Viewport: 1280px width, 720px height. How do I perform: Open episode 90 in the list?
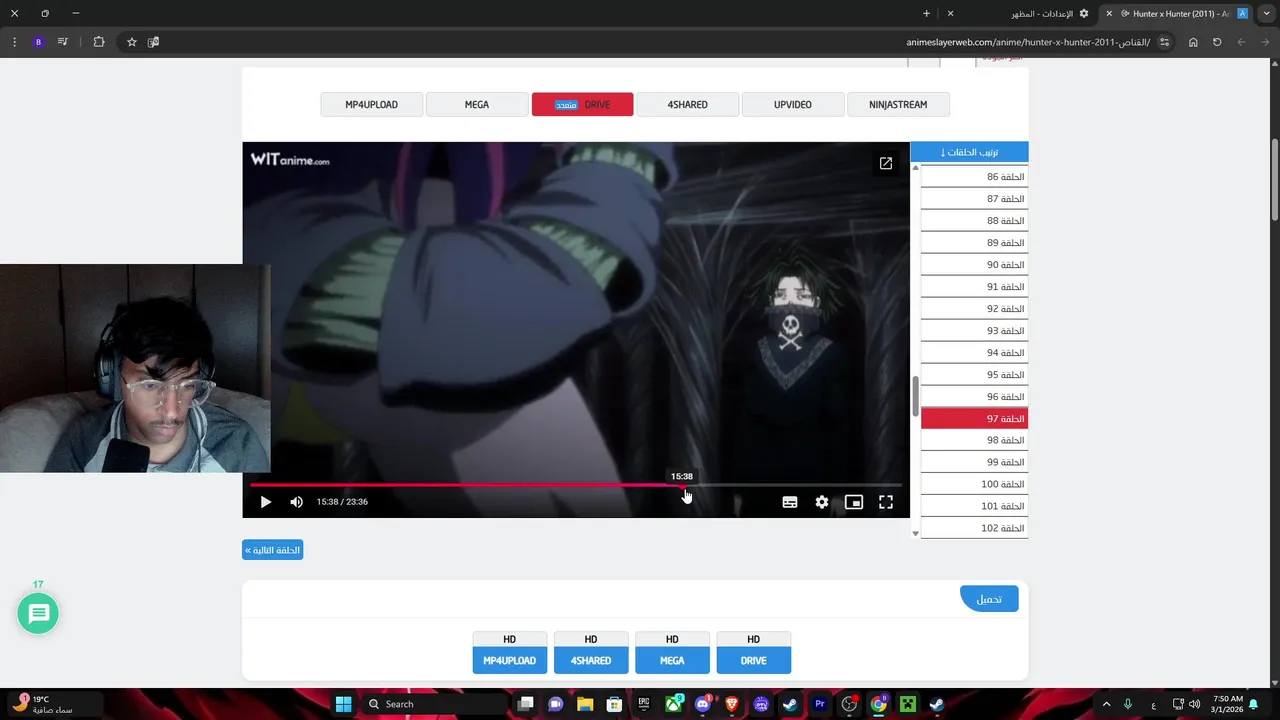[974, 265]
